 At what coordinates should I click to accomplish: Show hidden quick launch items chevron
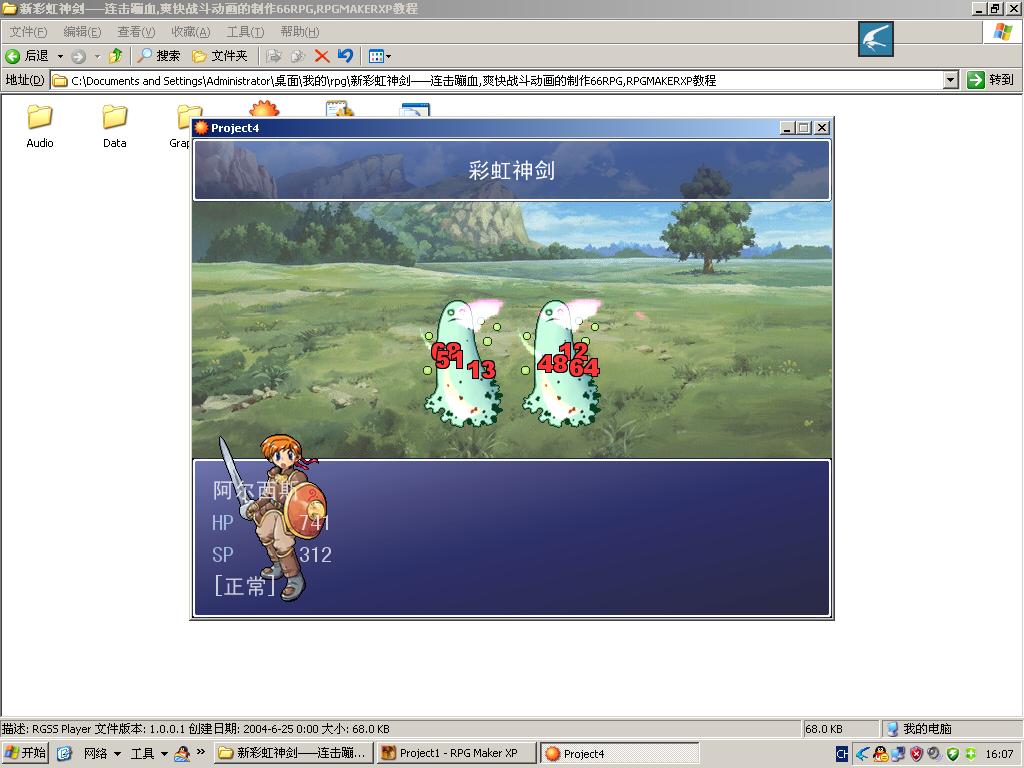200,752
